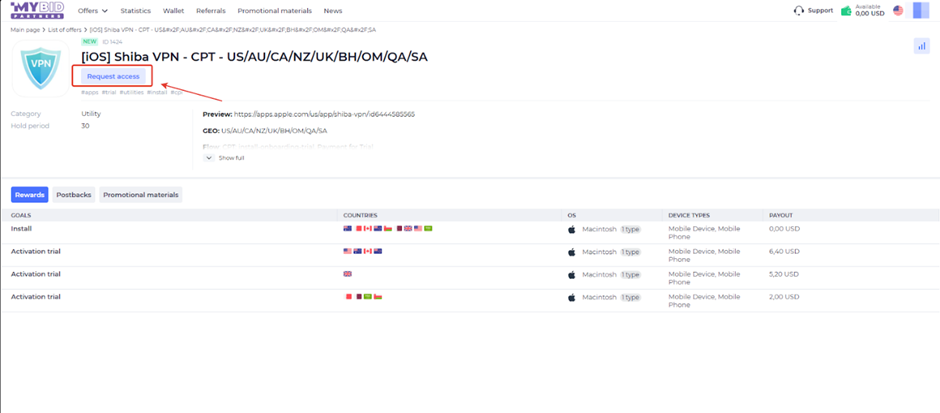Open the apps.apple.com preview link
The image size is (940, 413).
click(x=324, y=114)
